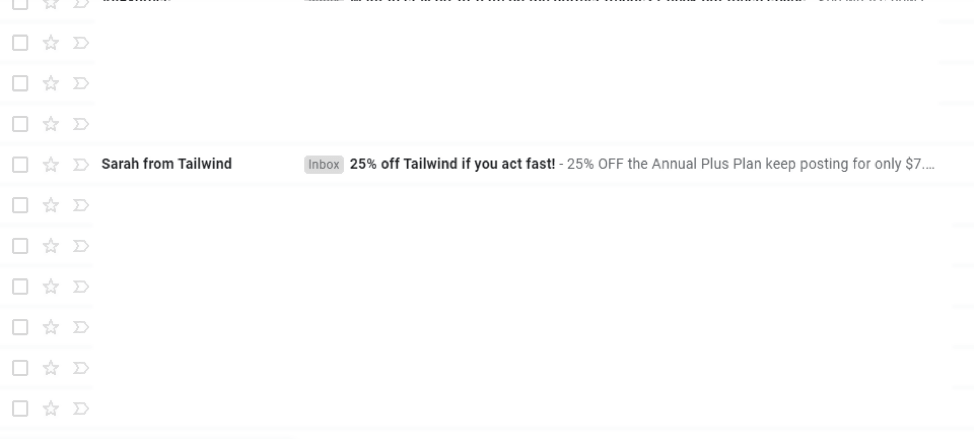The width and height of the screenshot is (974, 439).
Task: Toggle importance marker in bottom-most visible row
Action: coord(81,409)
